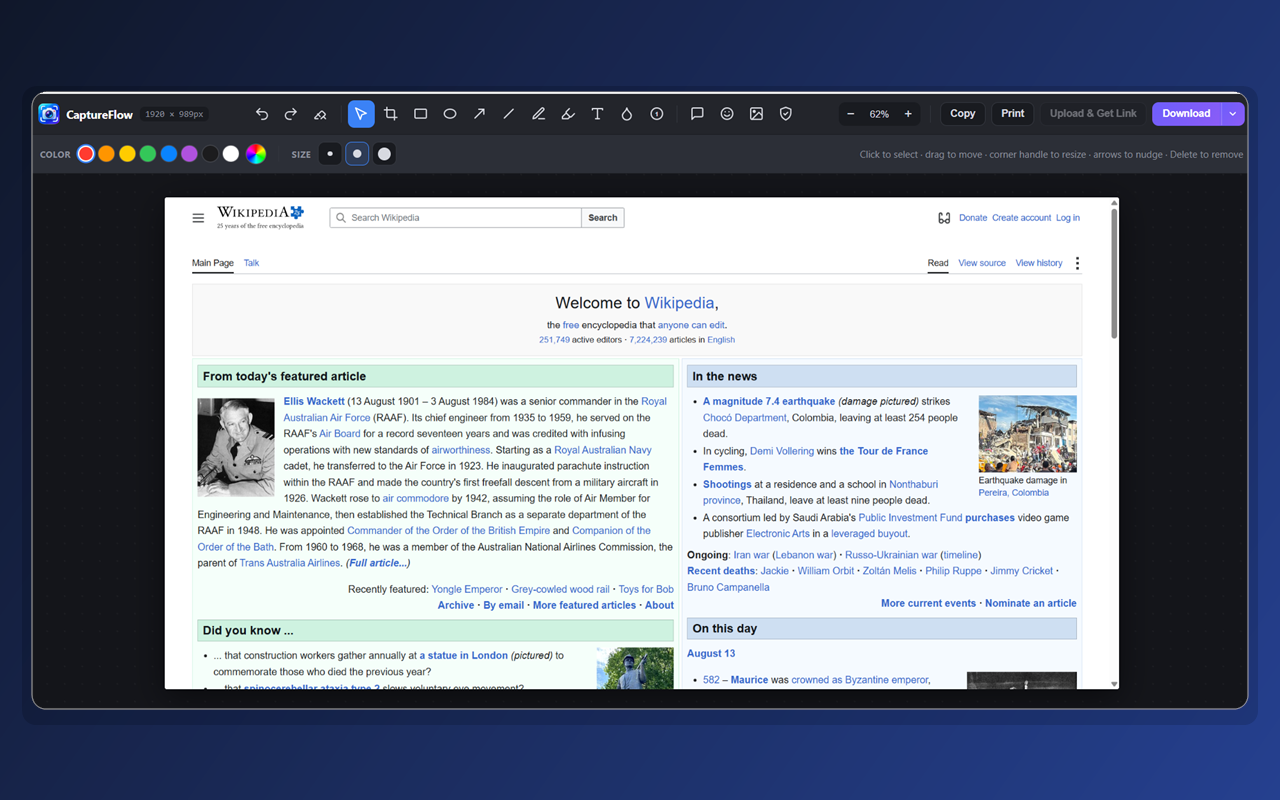The height and width of the screenshot is (800, 1280).
Task: Select the Arrow tool
Action: 479,114
